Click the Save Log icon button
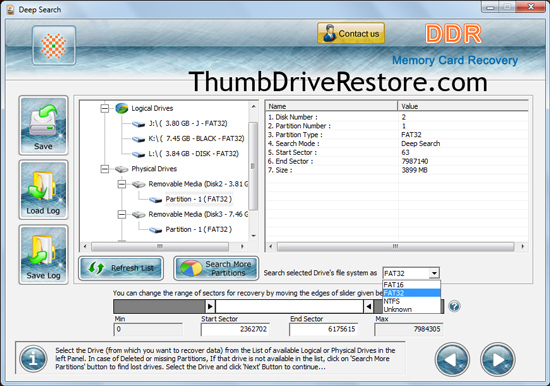 (43, 254)
